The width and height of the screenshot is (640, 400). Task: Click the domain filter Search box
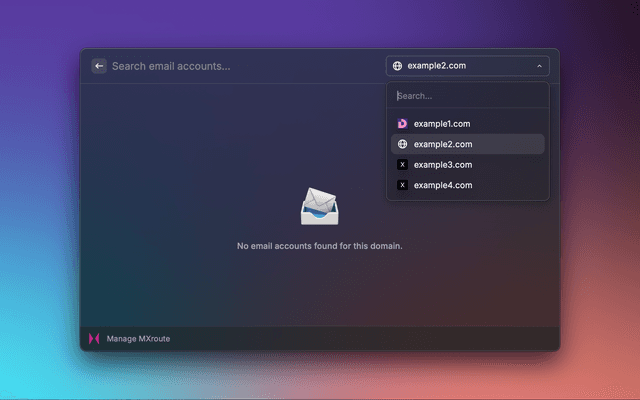pyautogui.click(x=467, y=96)
